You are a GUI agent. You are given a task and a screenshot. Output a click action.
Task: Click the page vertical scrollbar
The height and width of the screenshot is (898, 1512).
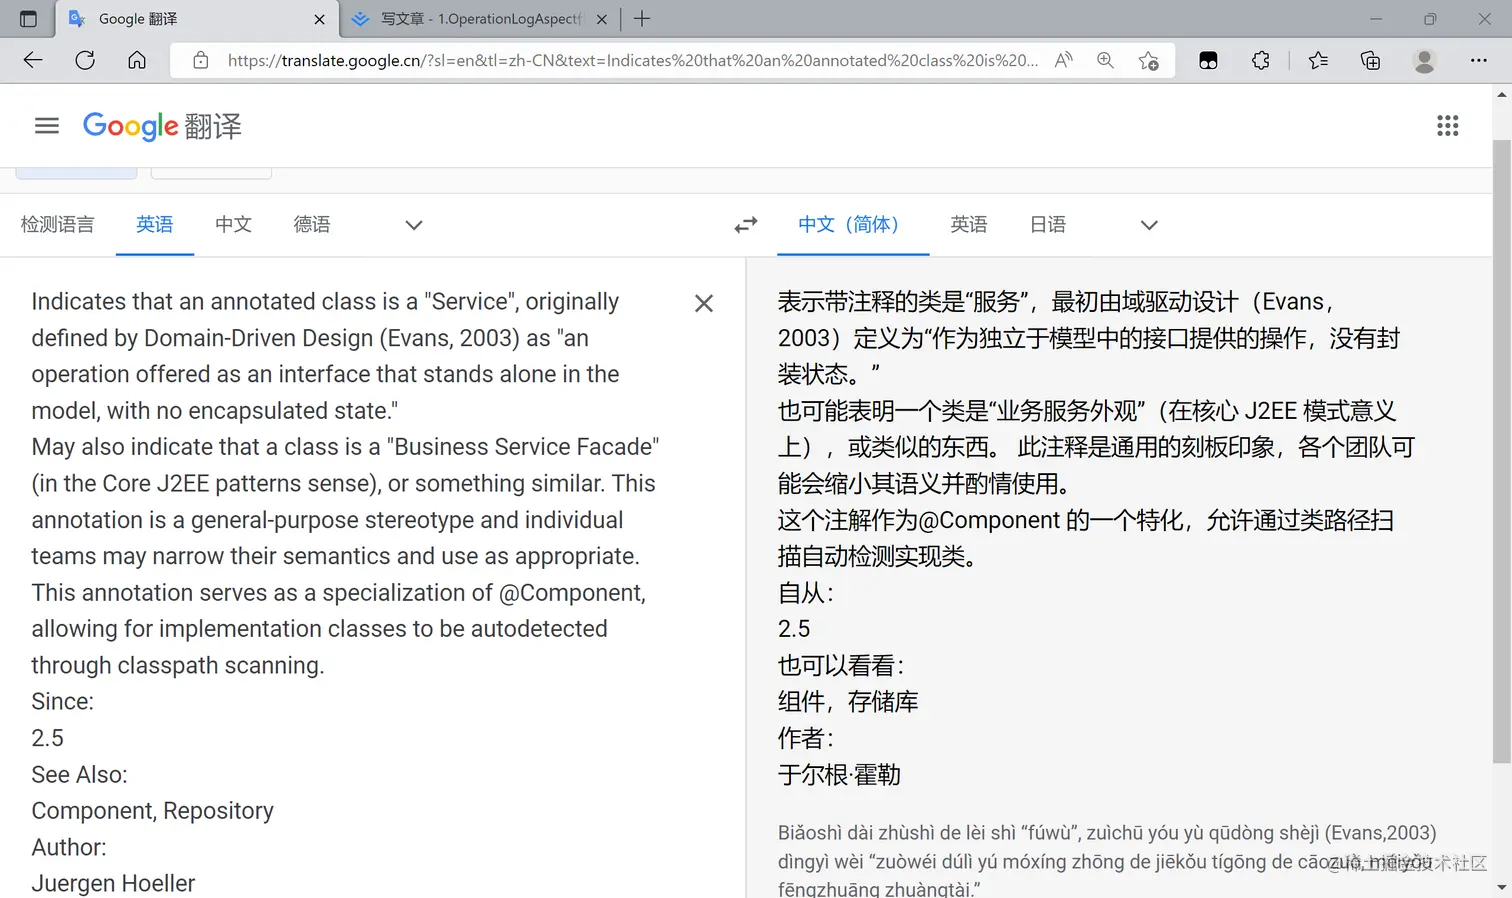[1502, 450]
